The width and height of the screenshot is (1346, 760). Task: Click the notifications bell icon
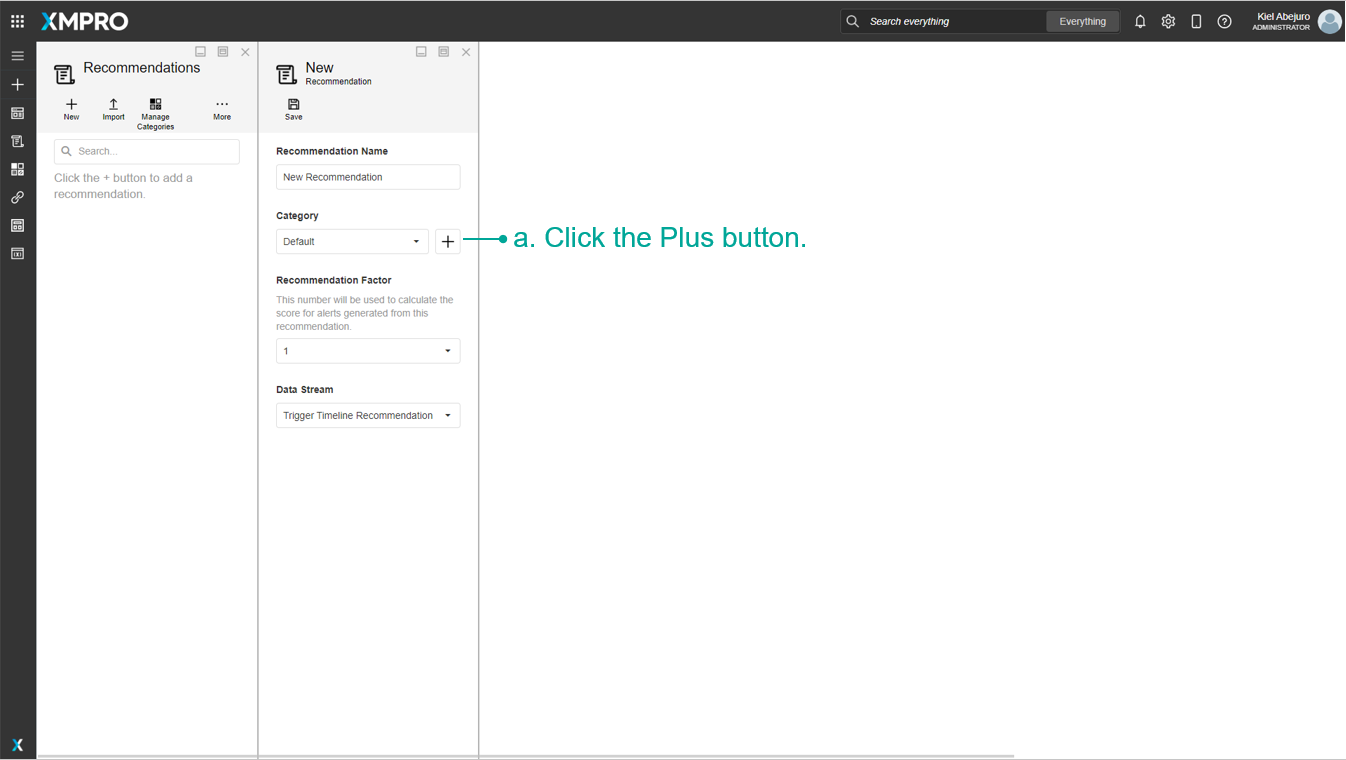click(x=1140, y=21)
